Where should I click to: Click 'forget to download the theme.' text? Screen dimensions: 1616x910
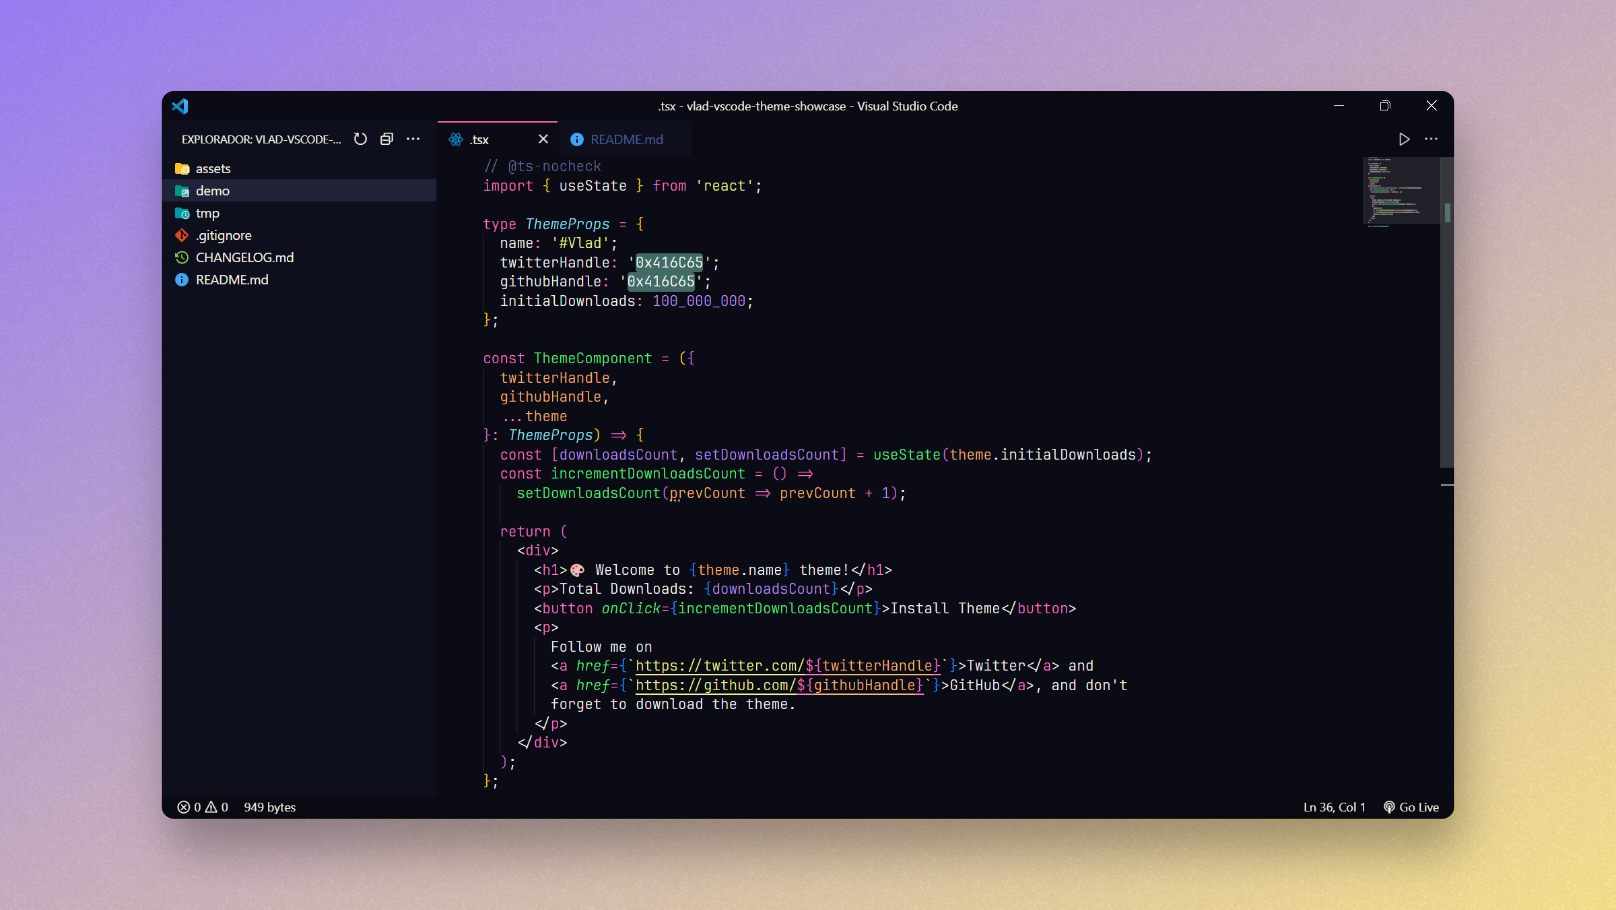tap(673, 704)
